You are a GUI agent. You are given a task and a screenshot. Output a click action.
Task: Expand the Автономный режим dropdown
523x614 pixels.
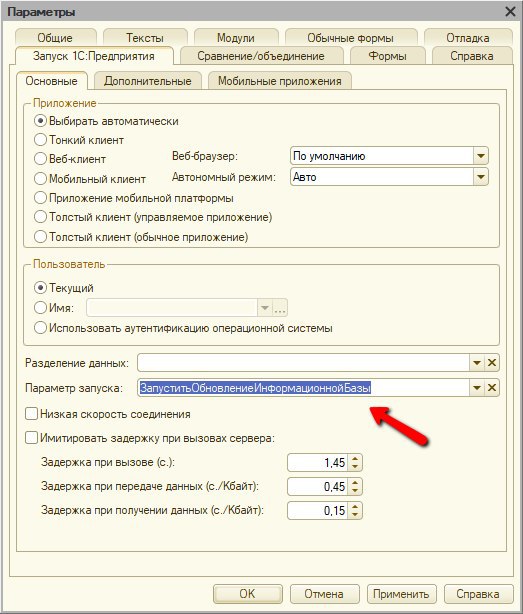[x=481, y=177]
